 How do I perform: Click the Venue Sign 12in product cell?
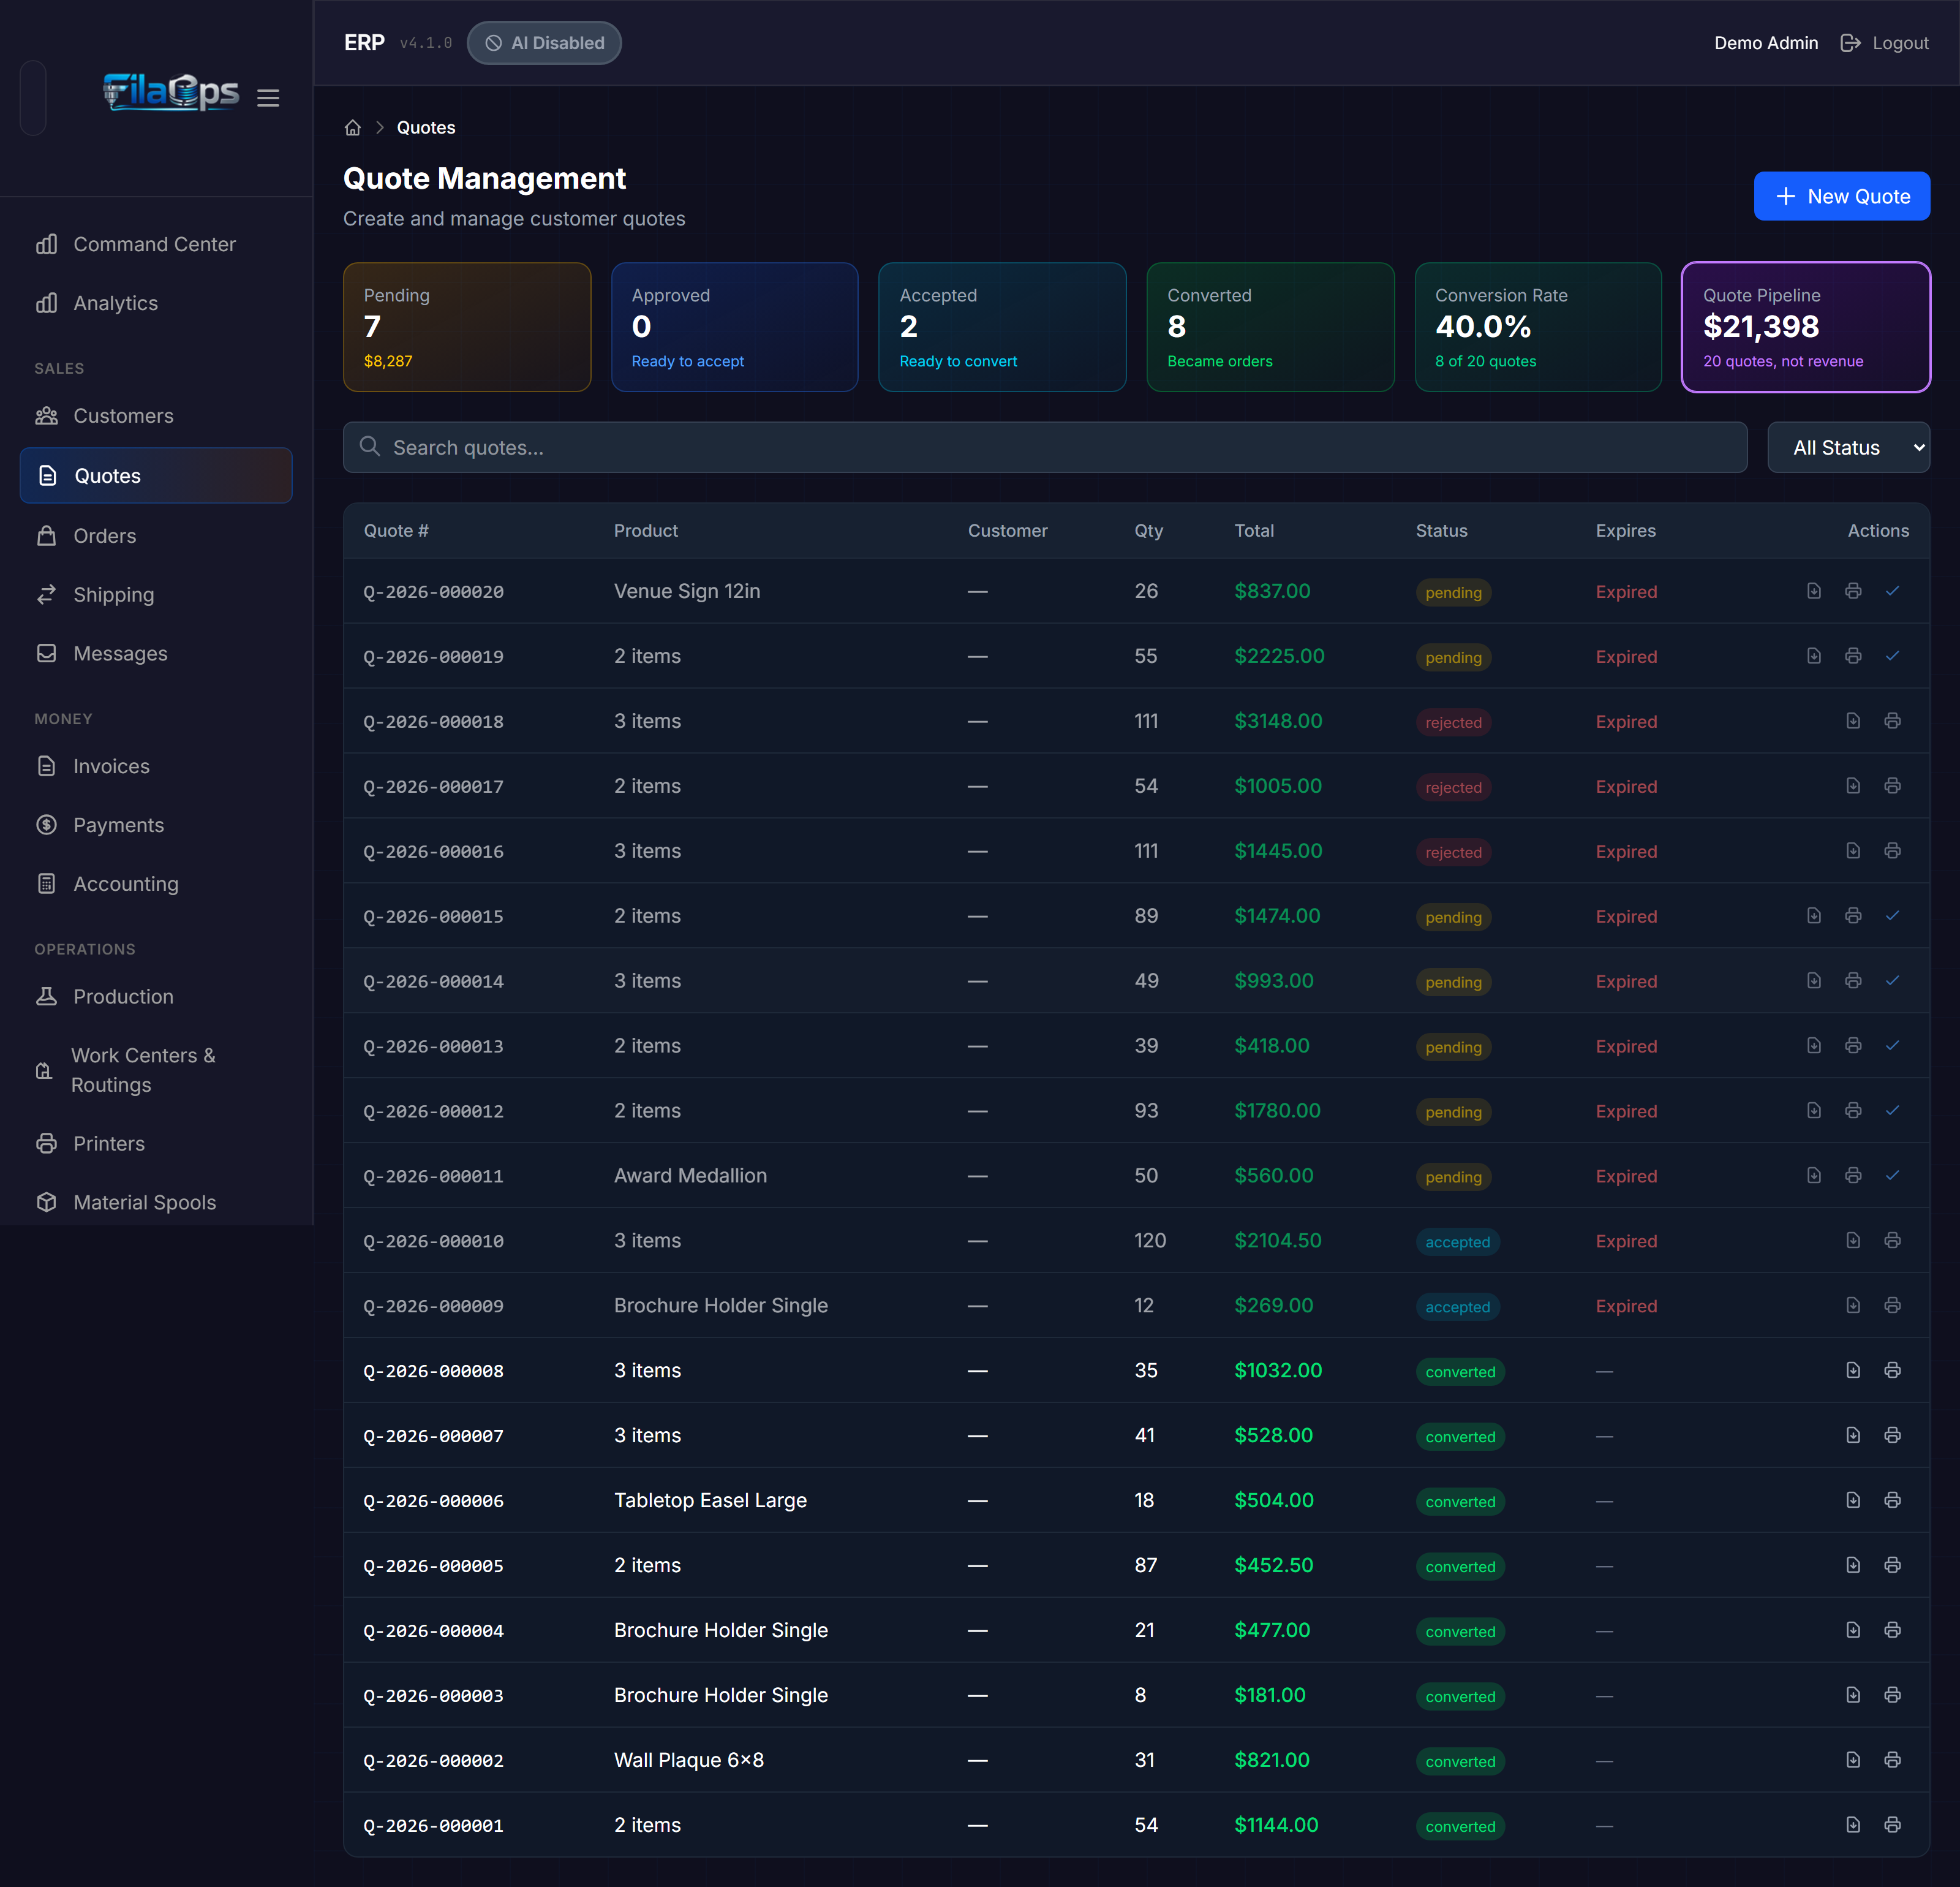[687, 591]
